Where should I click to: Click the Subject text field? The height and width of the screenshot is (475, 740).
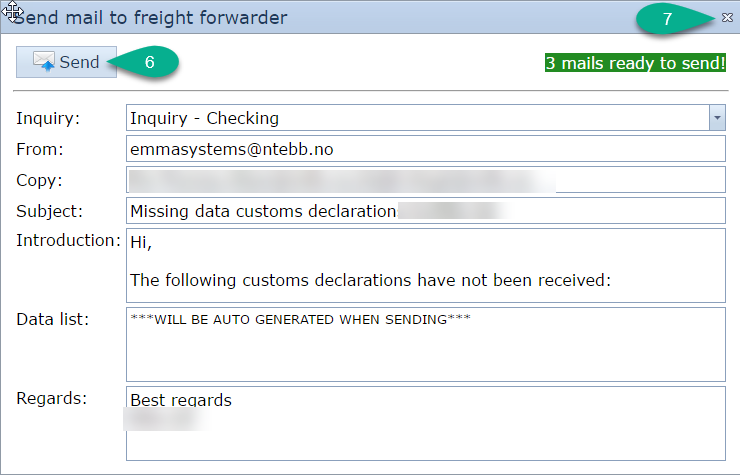coord(425,211)
